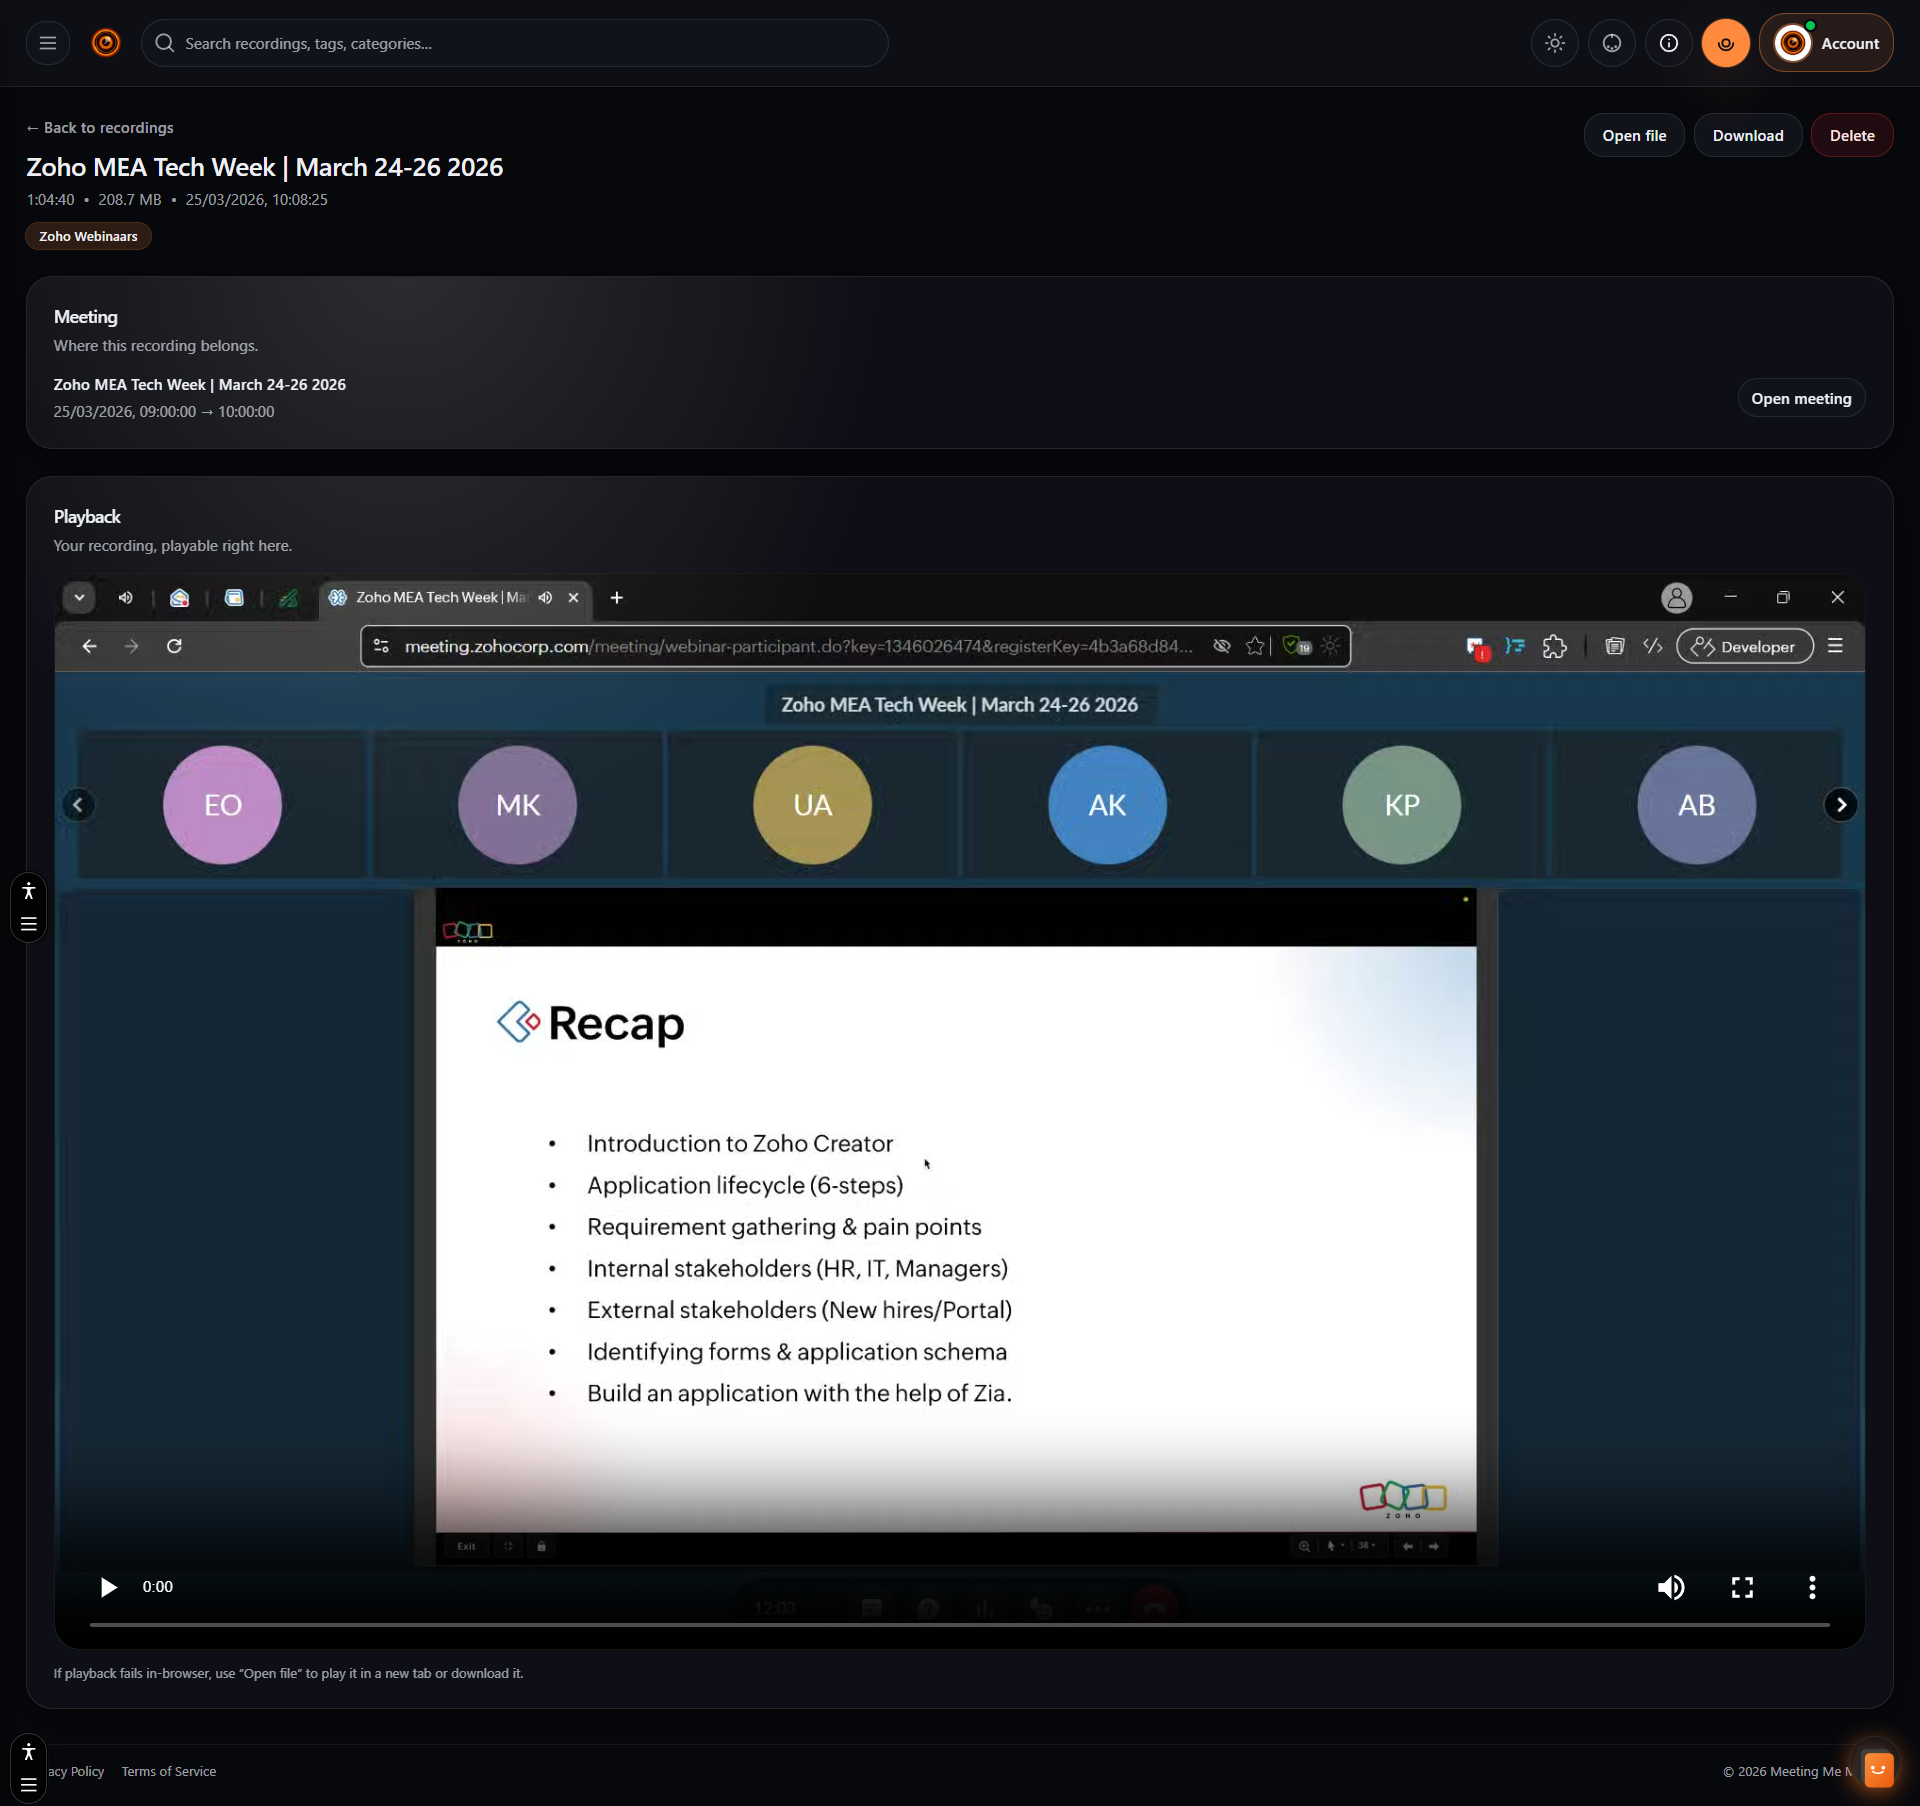1920x1806 pixels.
Task: Click the Zoho Webinaars tag
Action: click(88, 237)
